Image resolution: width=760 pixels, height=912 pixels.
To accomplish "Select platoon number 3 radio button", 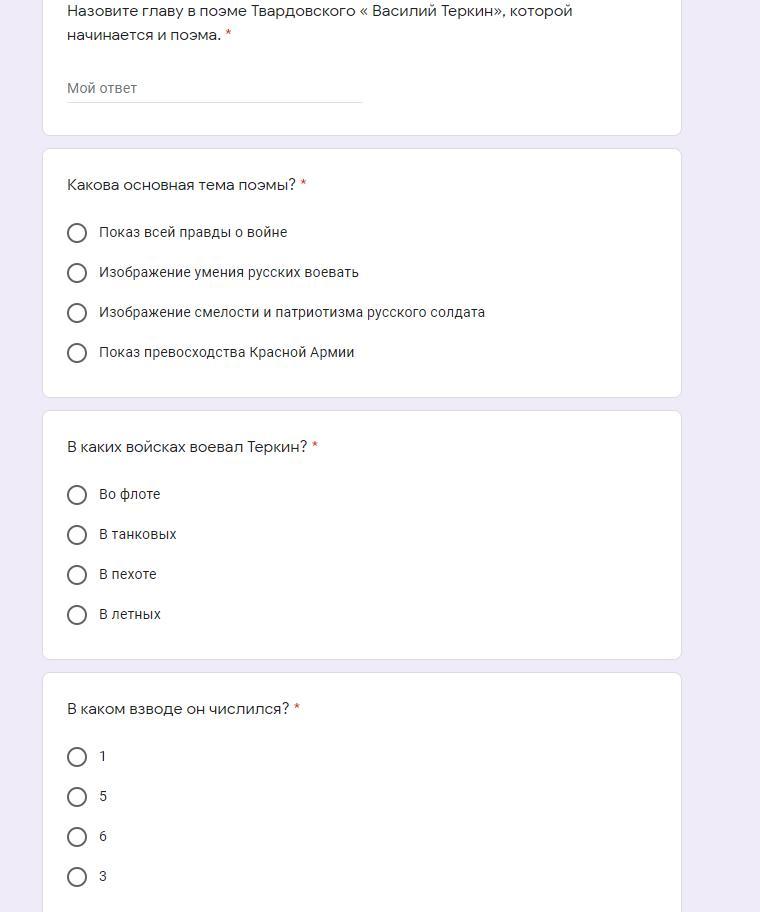I will click(77, 877).
